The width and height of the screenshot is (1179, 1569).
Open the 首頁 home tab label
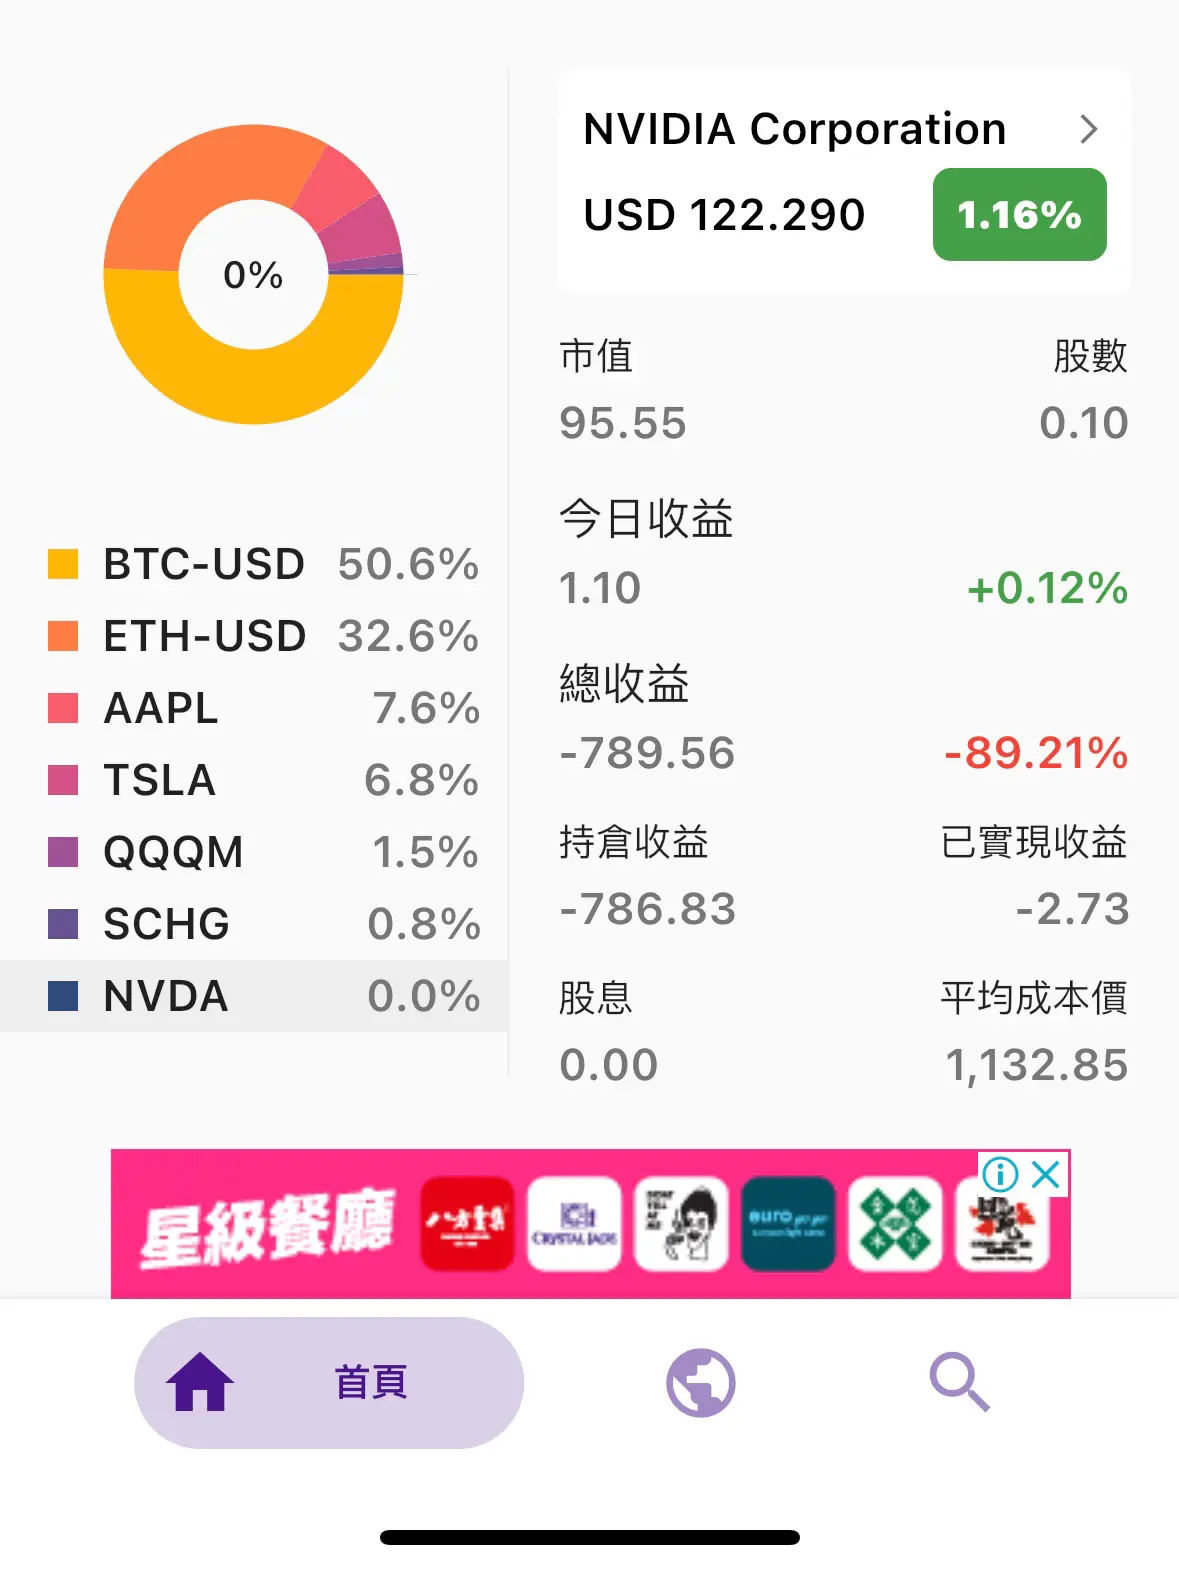point(371,1382)
